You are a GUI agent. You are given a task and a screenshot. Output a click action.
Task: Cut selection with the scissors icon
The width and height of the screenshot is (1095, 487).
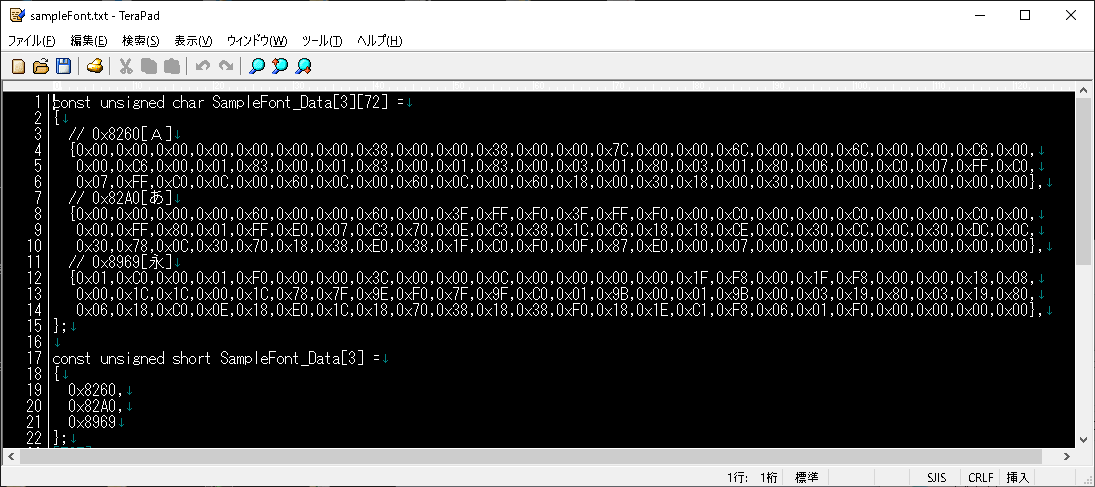pos(126,66)
